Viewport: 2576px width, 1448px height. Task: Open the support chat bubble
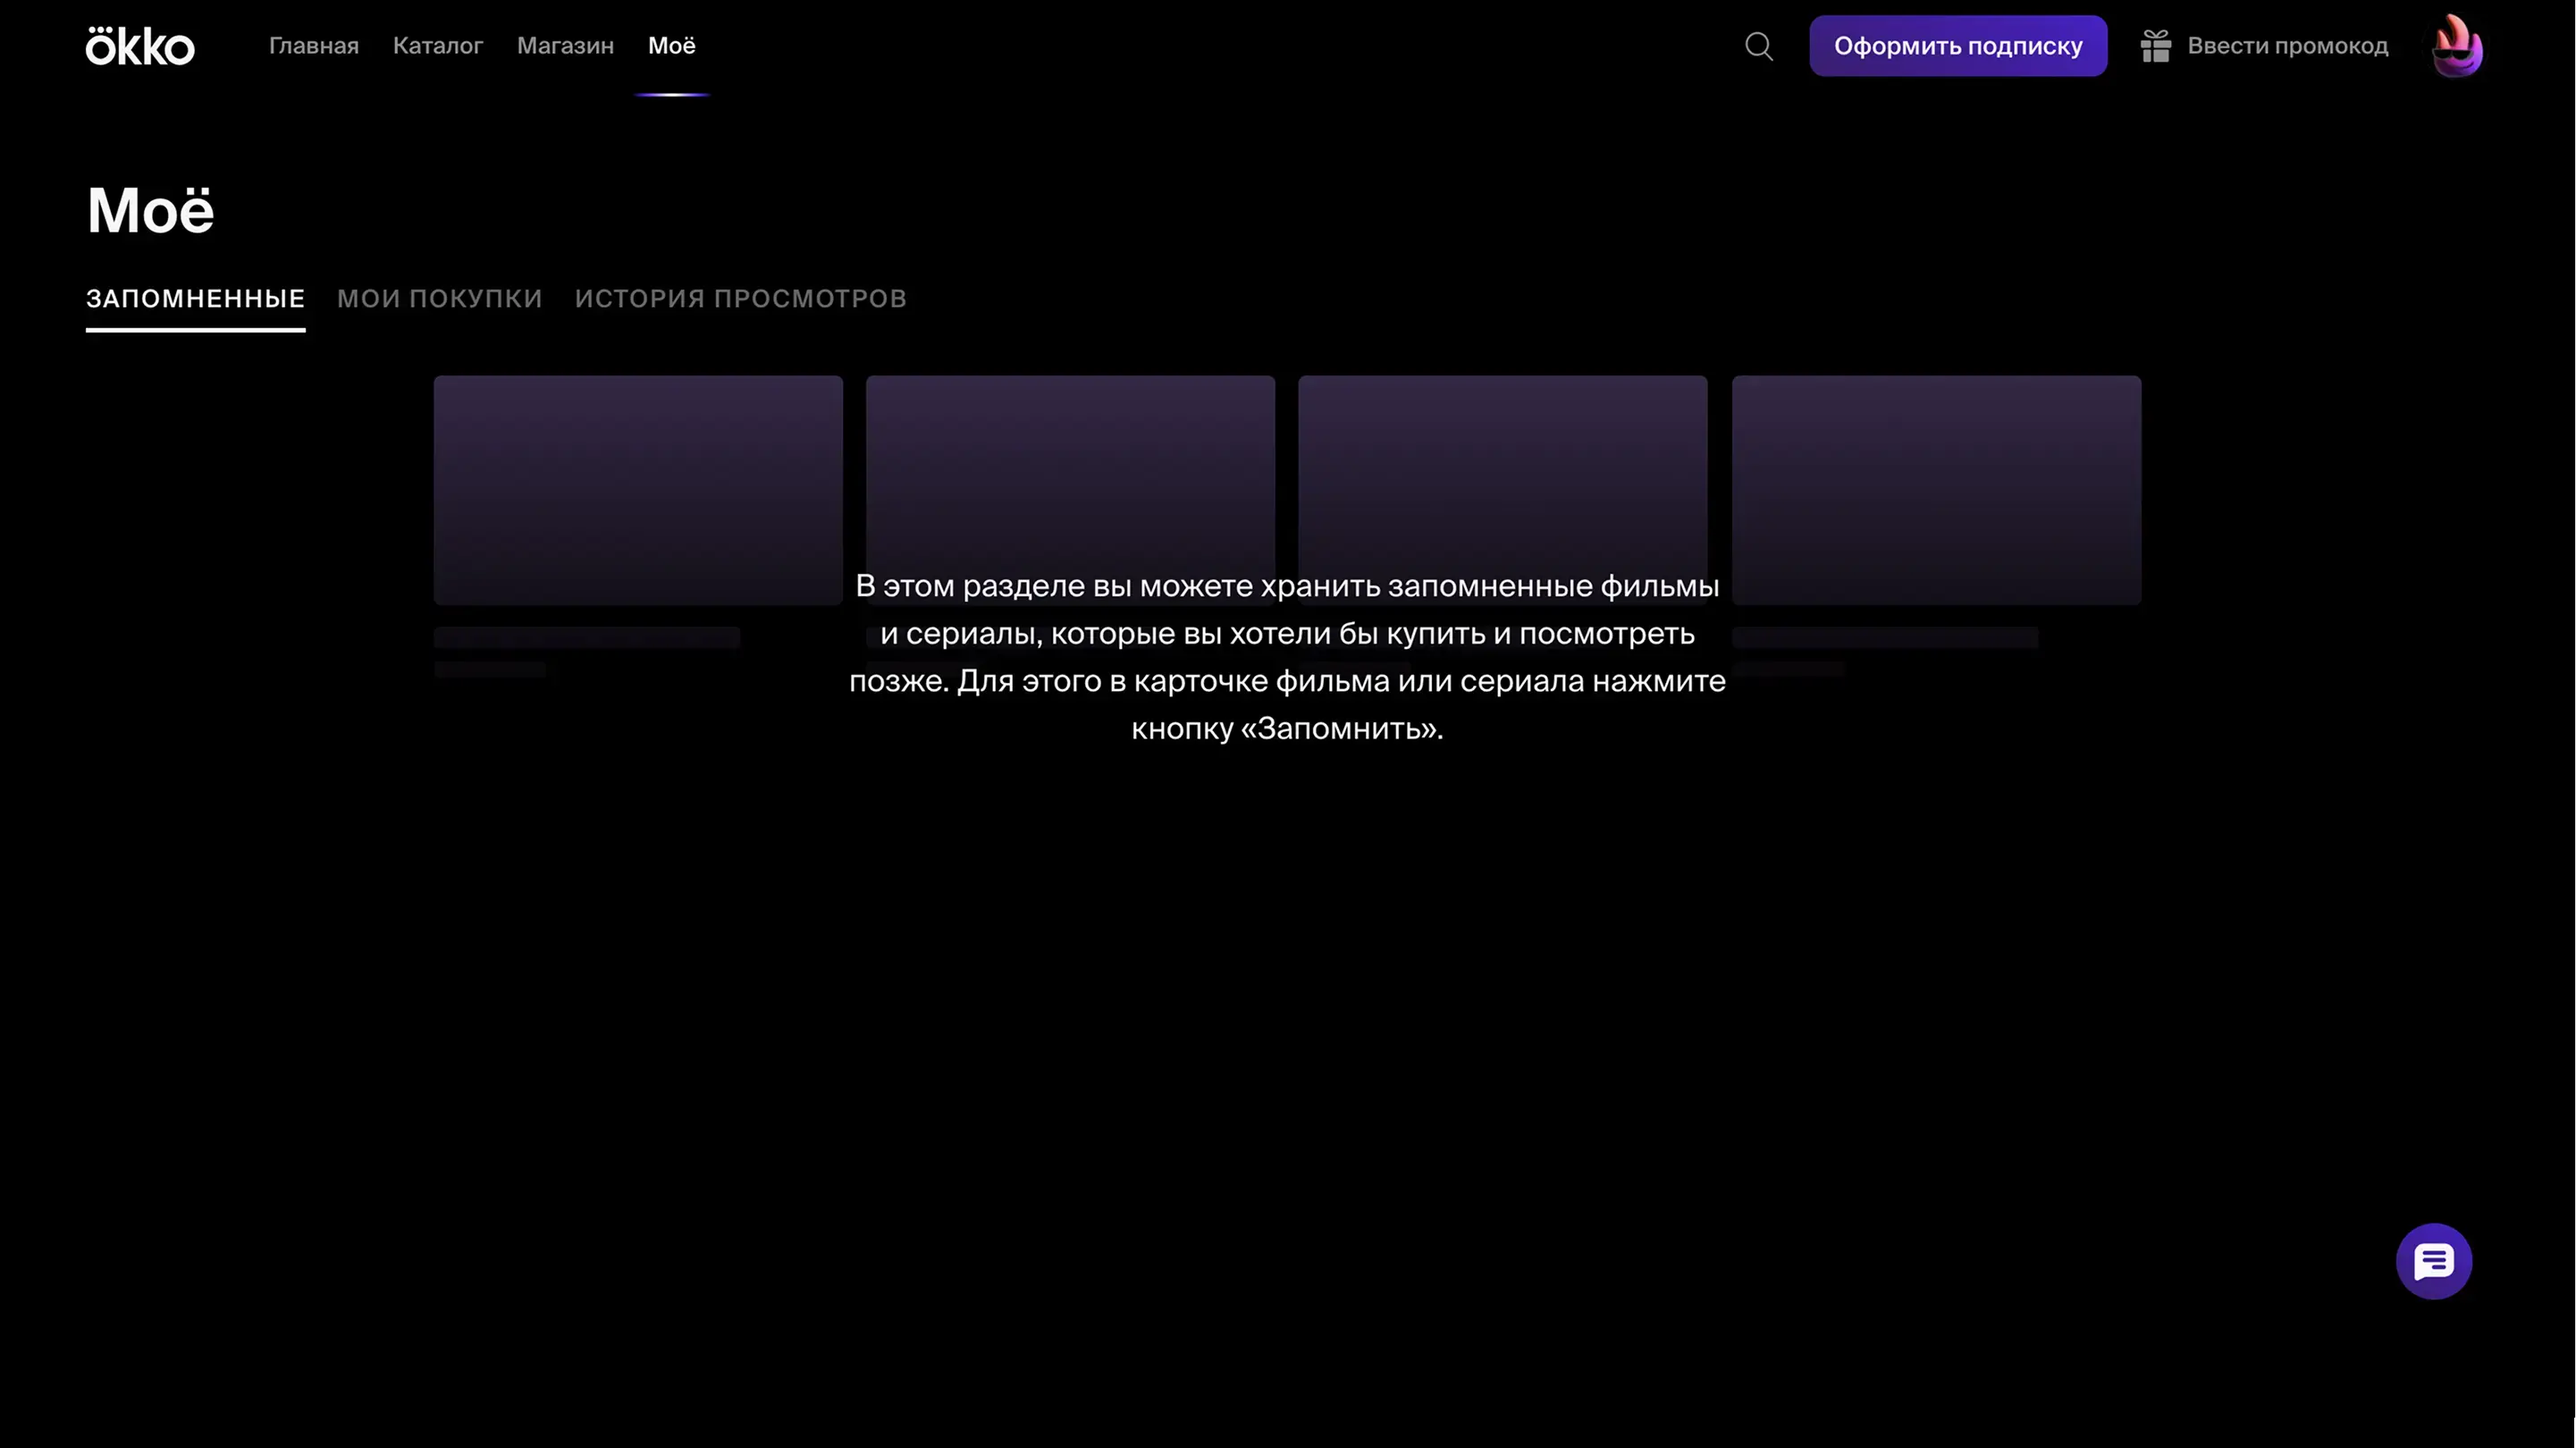(x=2433, y=1261)
